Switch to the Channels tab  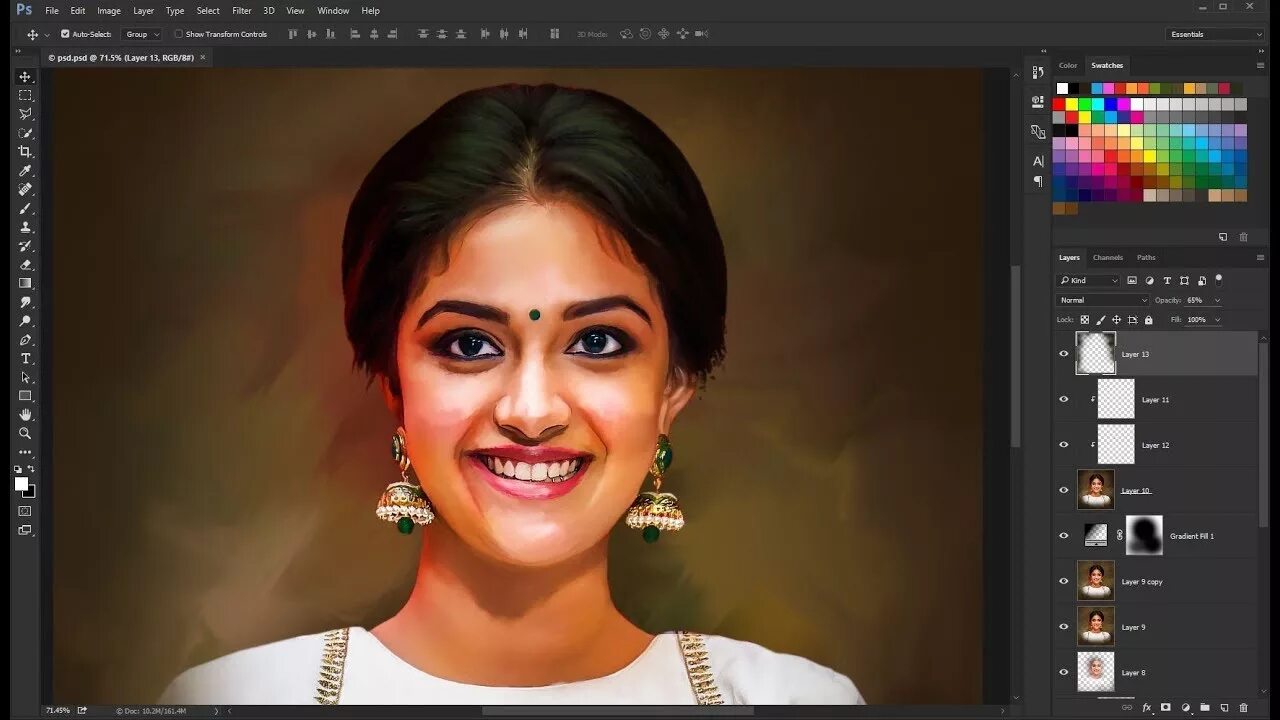tap(1108, 258)
